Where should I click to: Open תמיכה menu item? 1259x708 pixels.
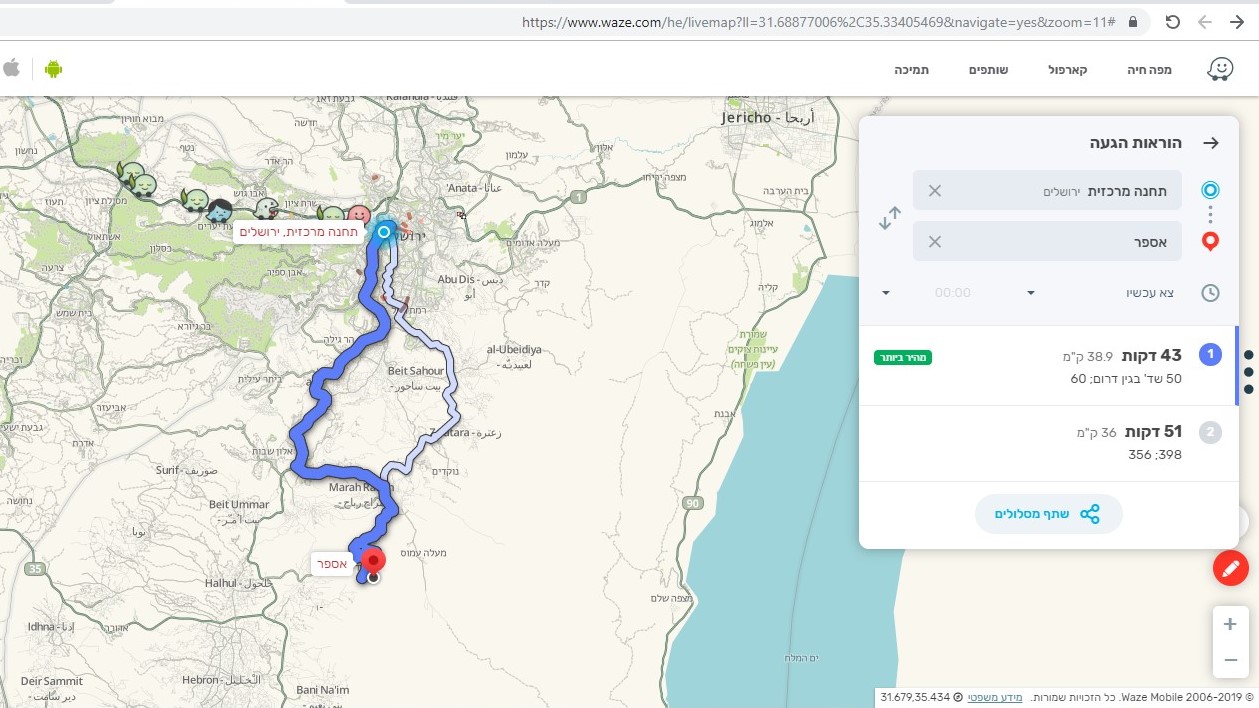coord(911,70)
